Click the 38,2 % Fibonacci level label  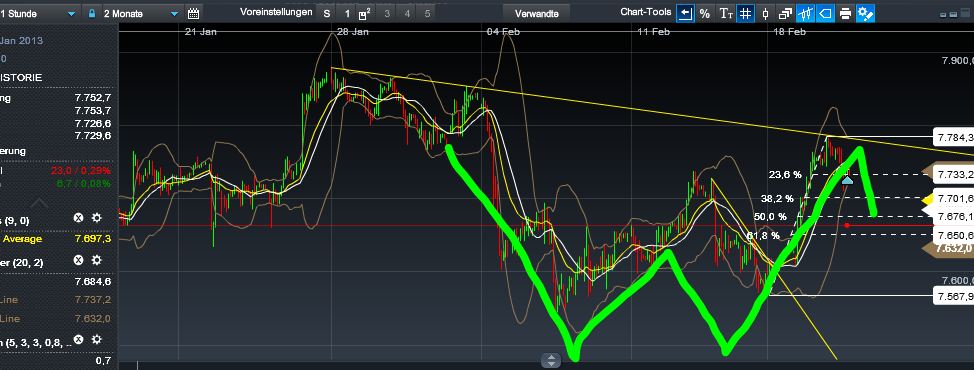[777, 199]
